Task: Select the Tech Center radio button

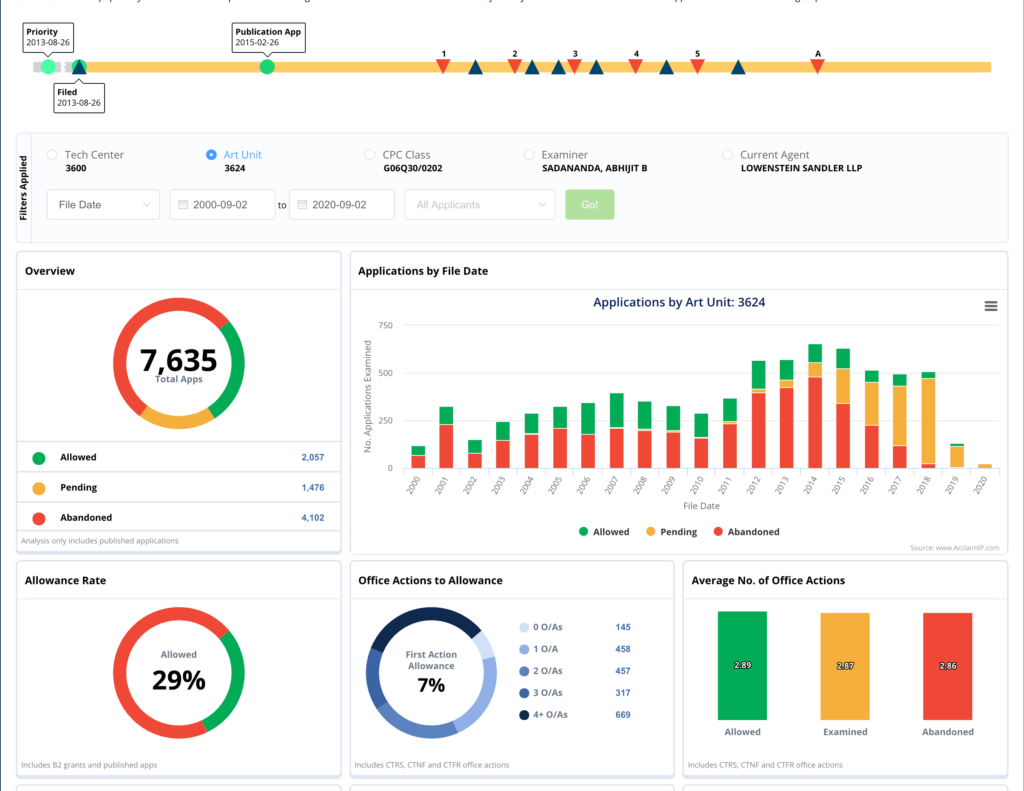Action: tap(52, 155)
